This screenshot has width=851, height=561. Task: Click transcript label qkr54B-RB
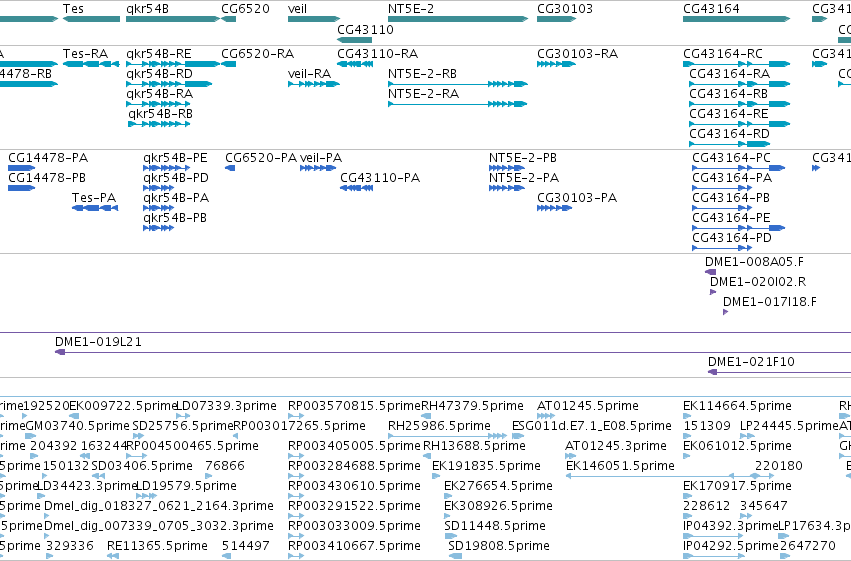pos(160,114)
